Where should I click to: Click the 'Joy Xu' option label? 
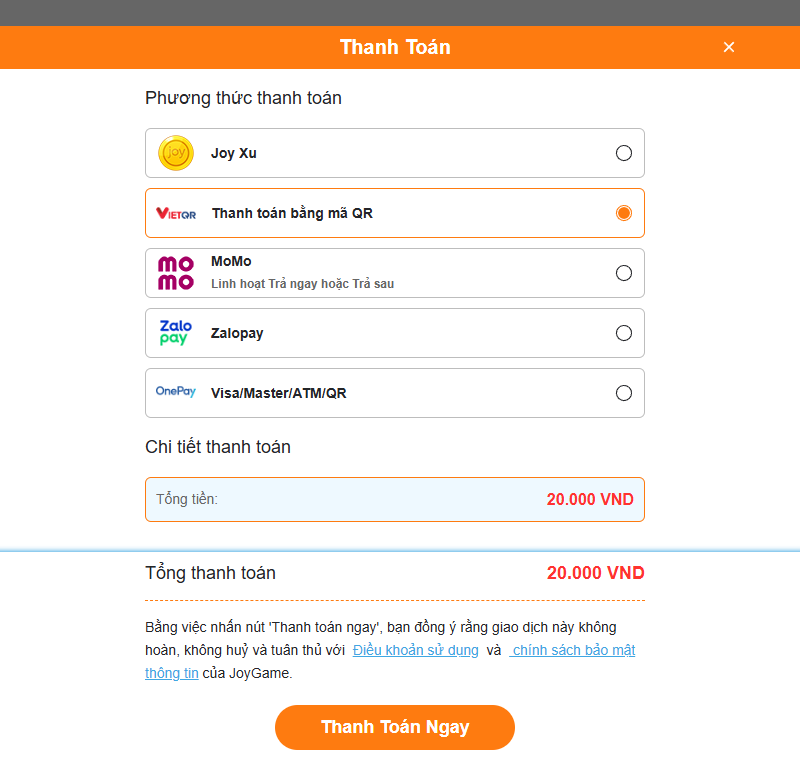234,153
